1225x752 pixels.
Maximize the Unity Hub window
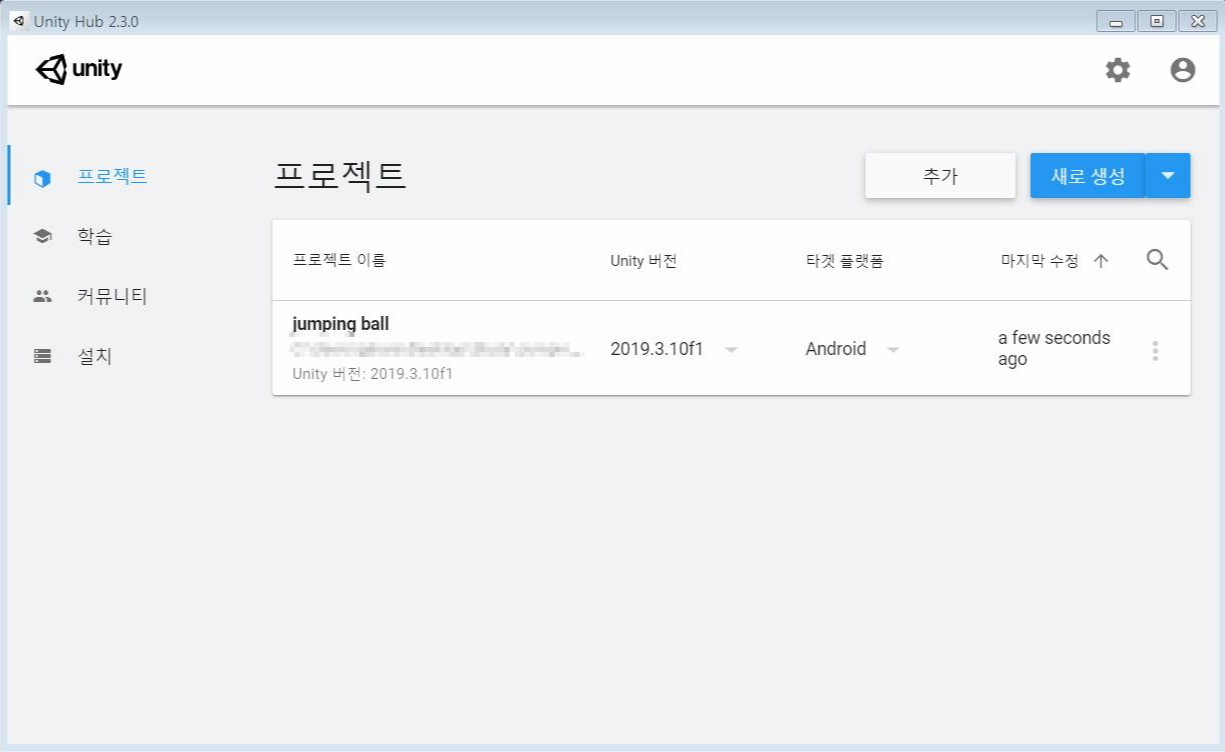(x=1157, y=21)
